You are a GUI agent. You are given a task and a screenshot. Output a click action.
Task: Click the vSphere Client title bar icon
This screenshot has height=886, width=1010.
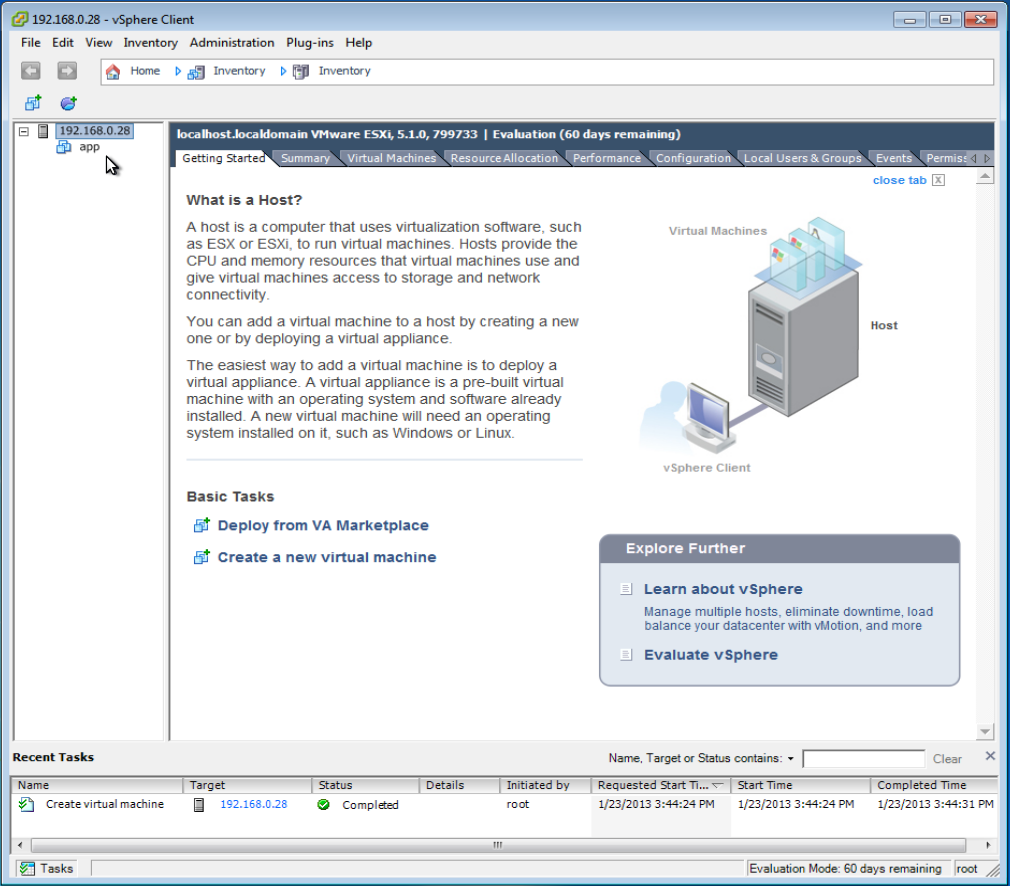click(x=19, y=19)
